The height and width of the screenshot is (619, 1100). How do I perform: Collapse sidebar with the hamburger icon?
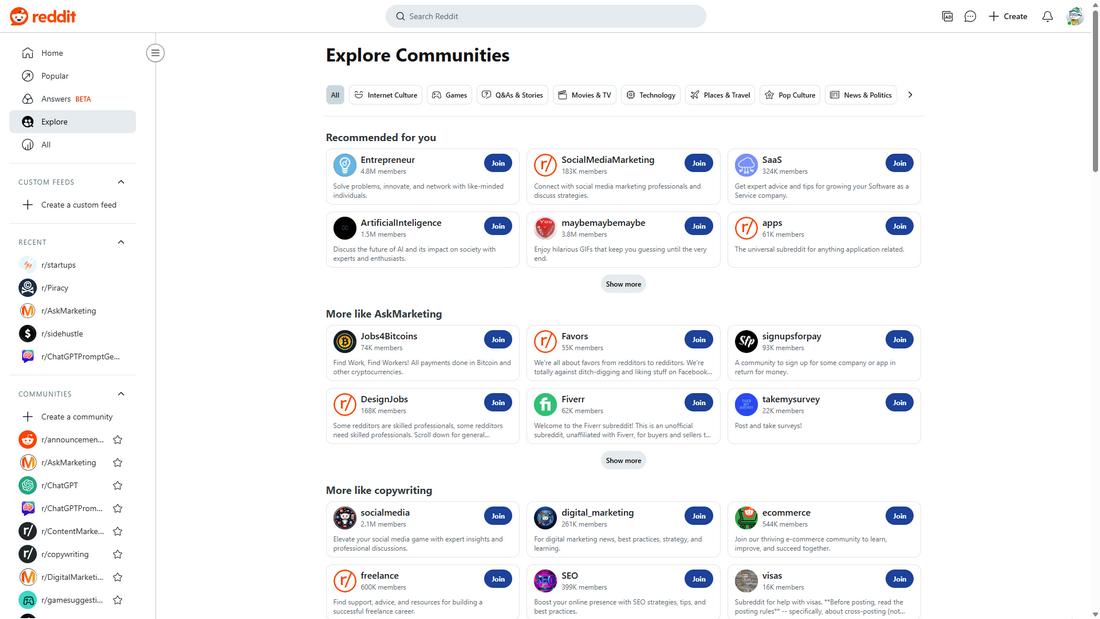[x=155, y=53]
